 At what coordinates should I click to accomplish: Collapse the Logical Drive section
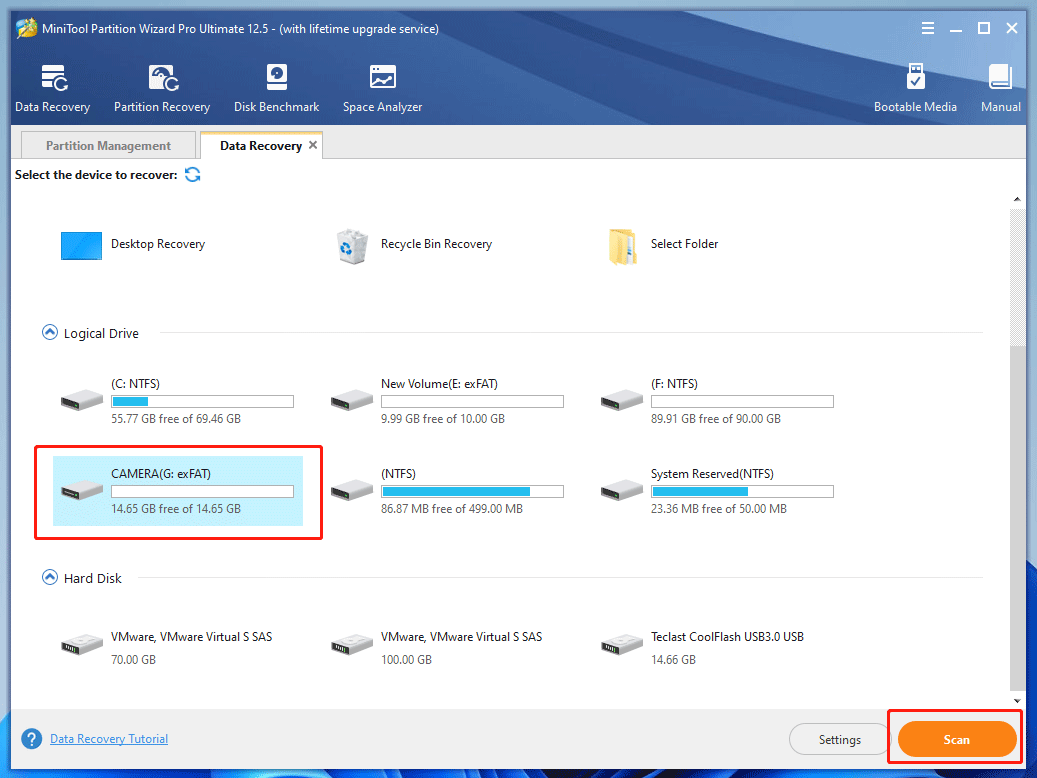pyautogui.click(x=50, y=332)
